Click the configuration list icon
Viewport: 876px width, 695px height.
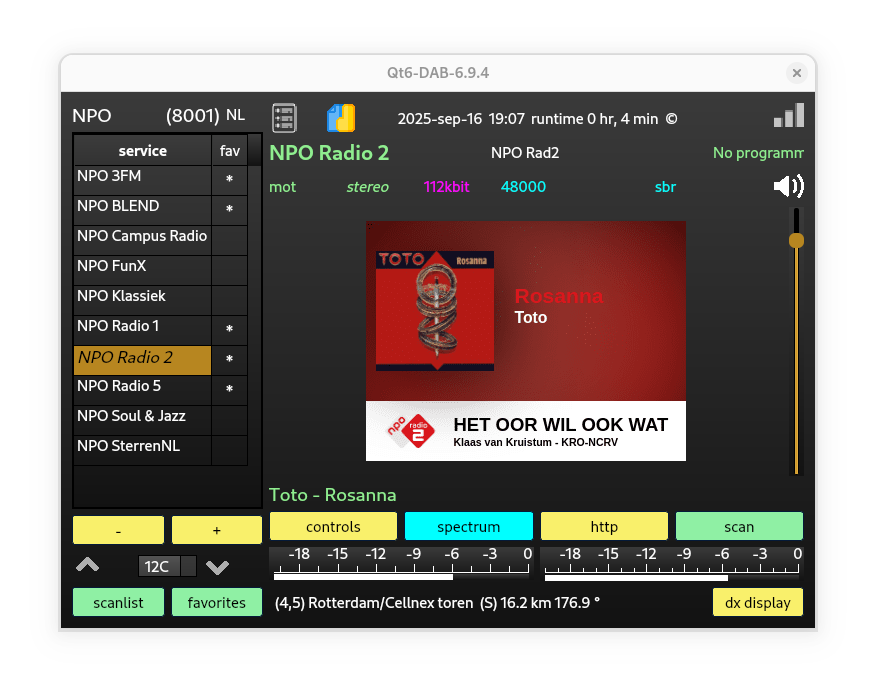(284, 117)
